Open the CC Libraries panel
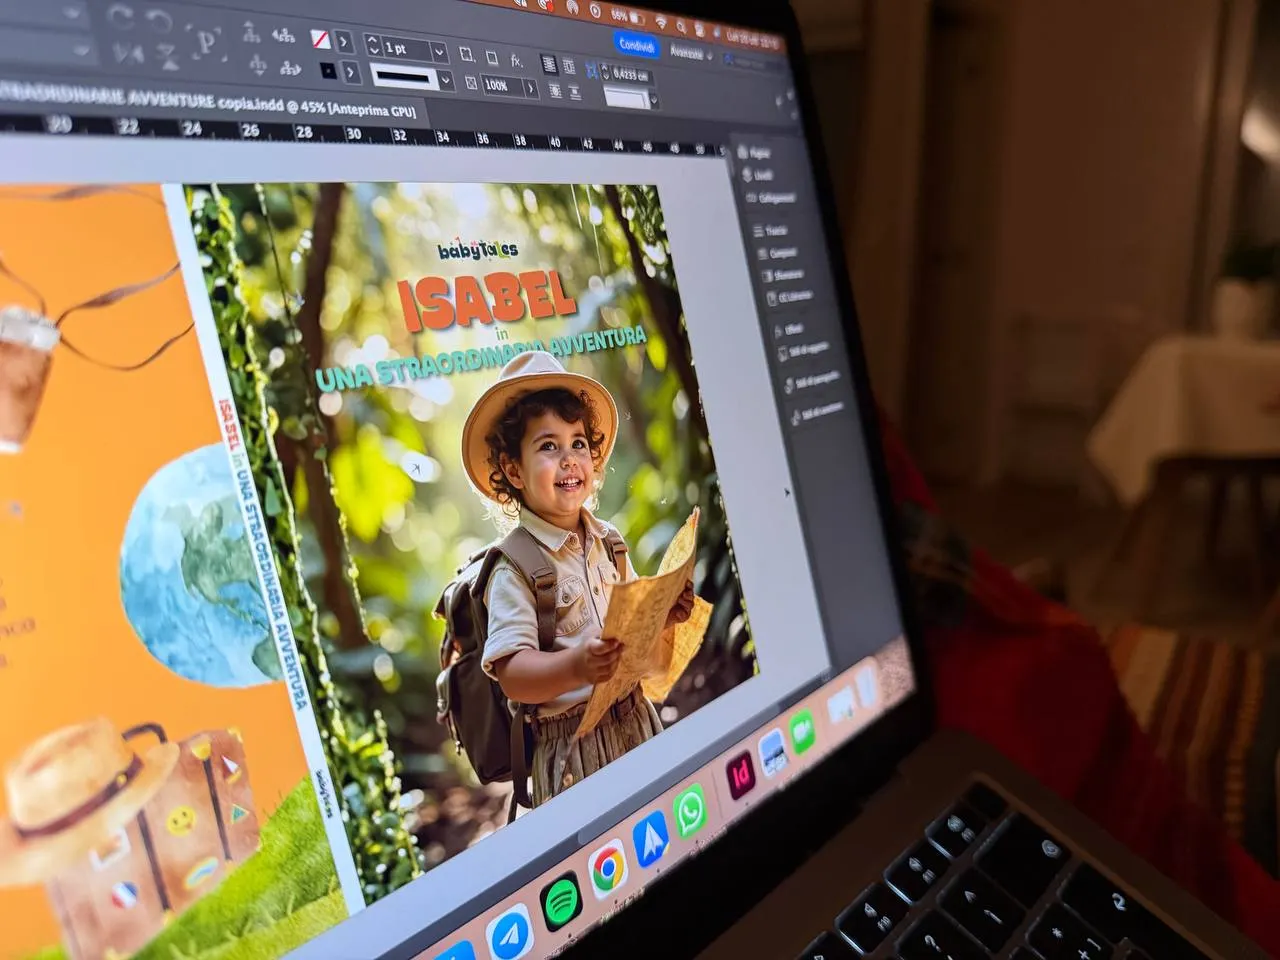 click(x=789, y=297)
